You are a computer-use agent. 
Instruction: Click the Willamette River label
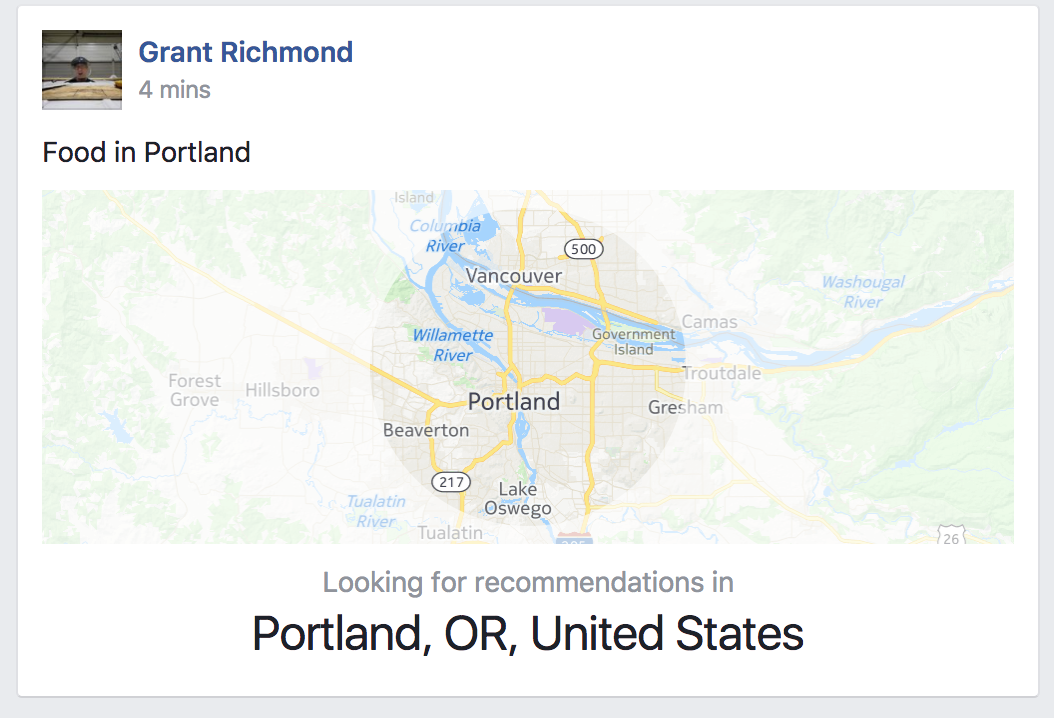pos(453,345)
